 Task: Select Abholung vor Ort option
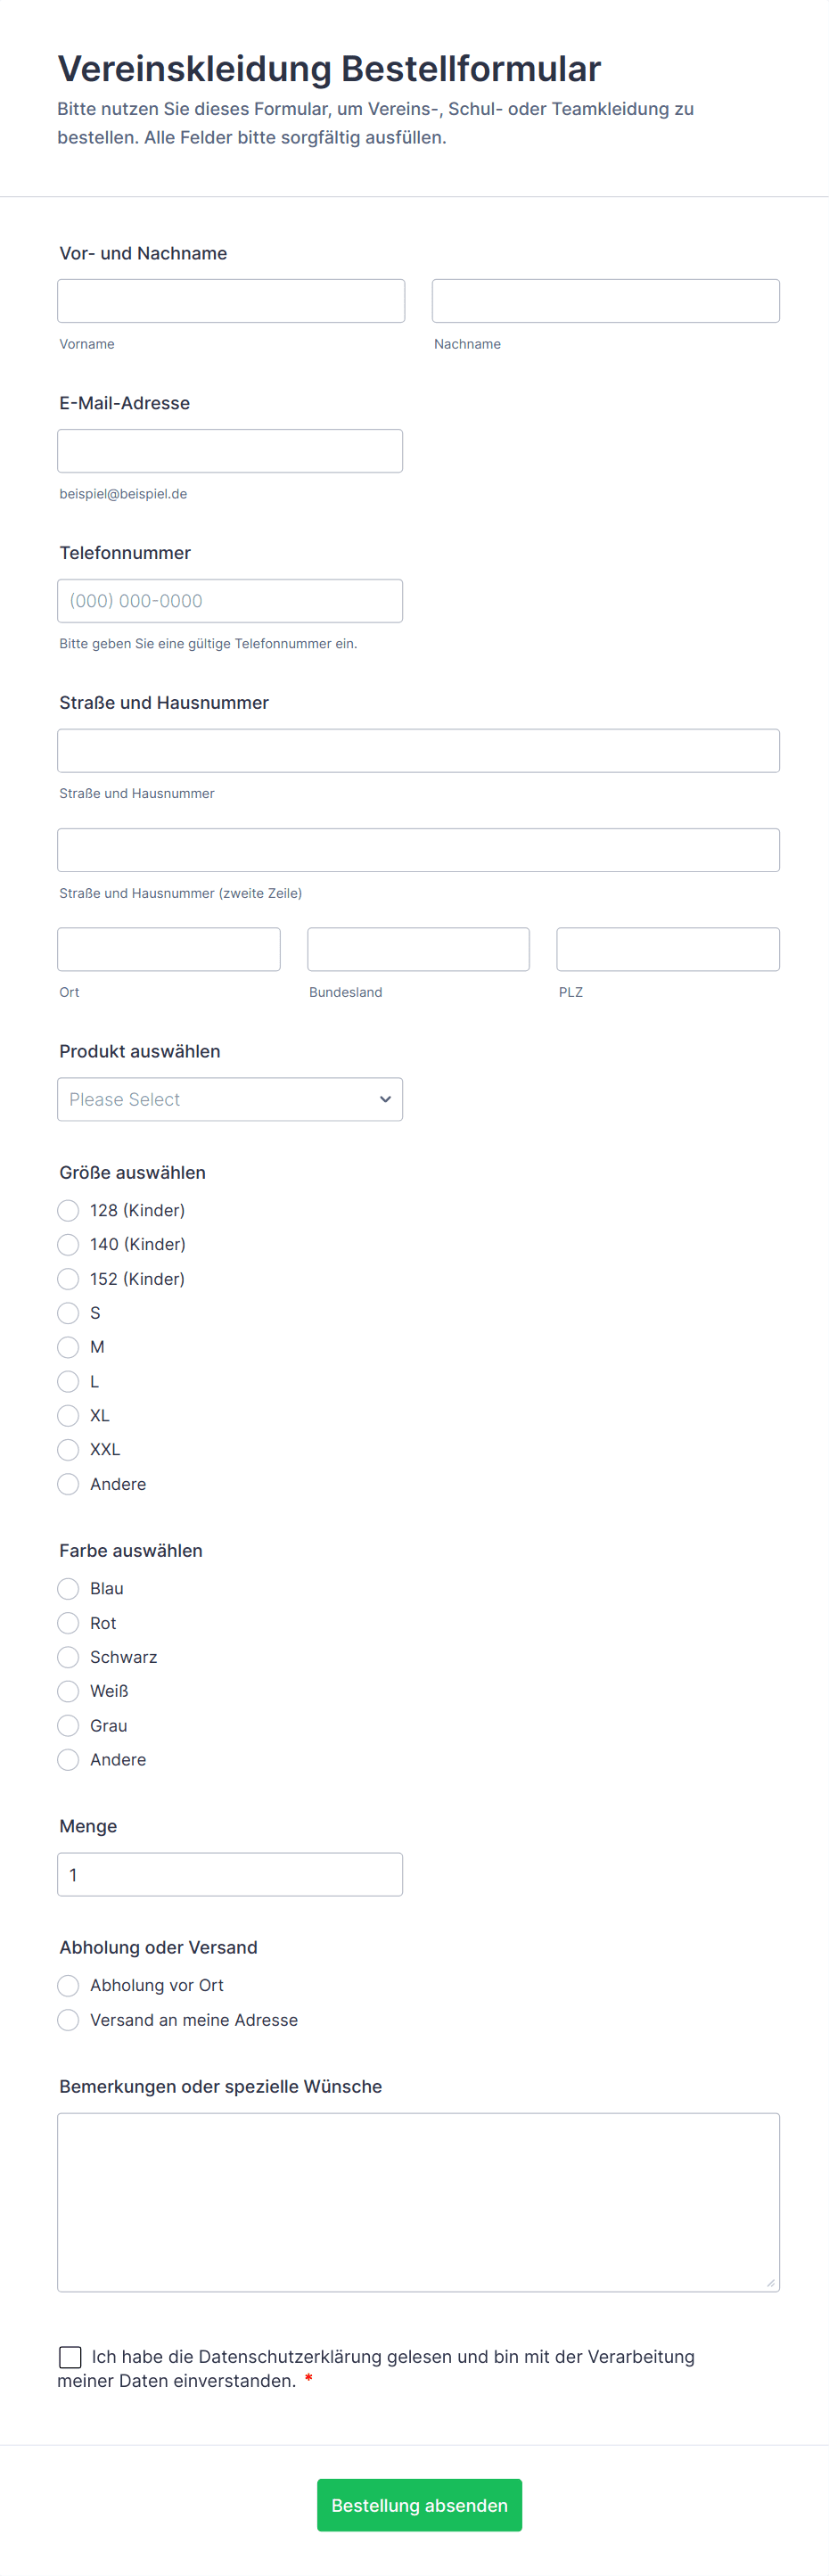(x=68, y=1985)
